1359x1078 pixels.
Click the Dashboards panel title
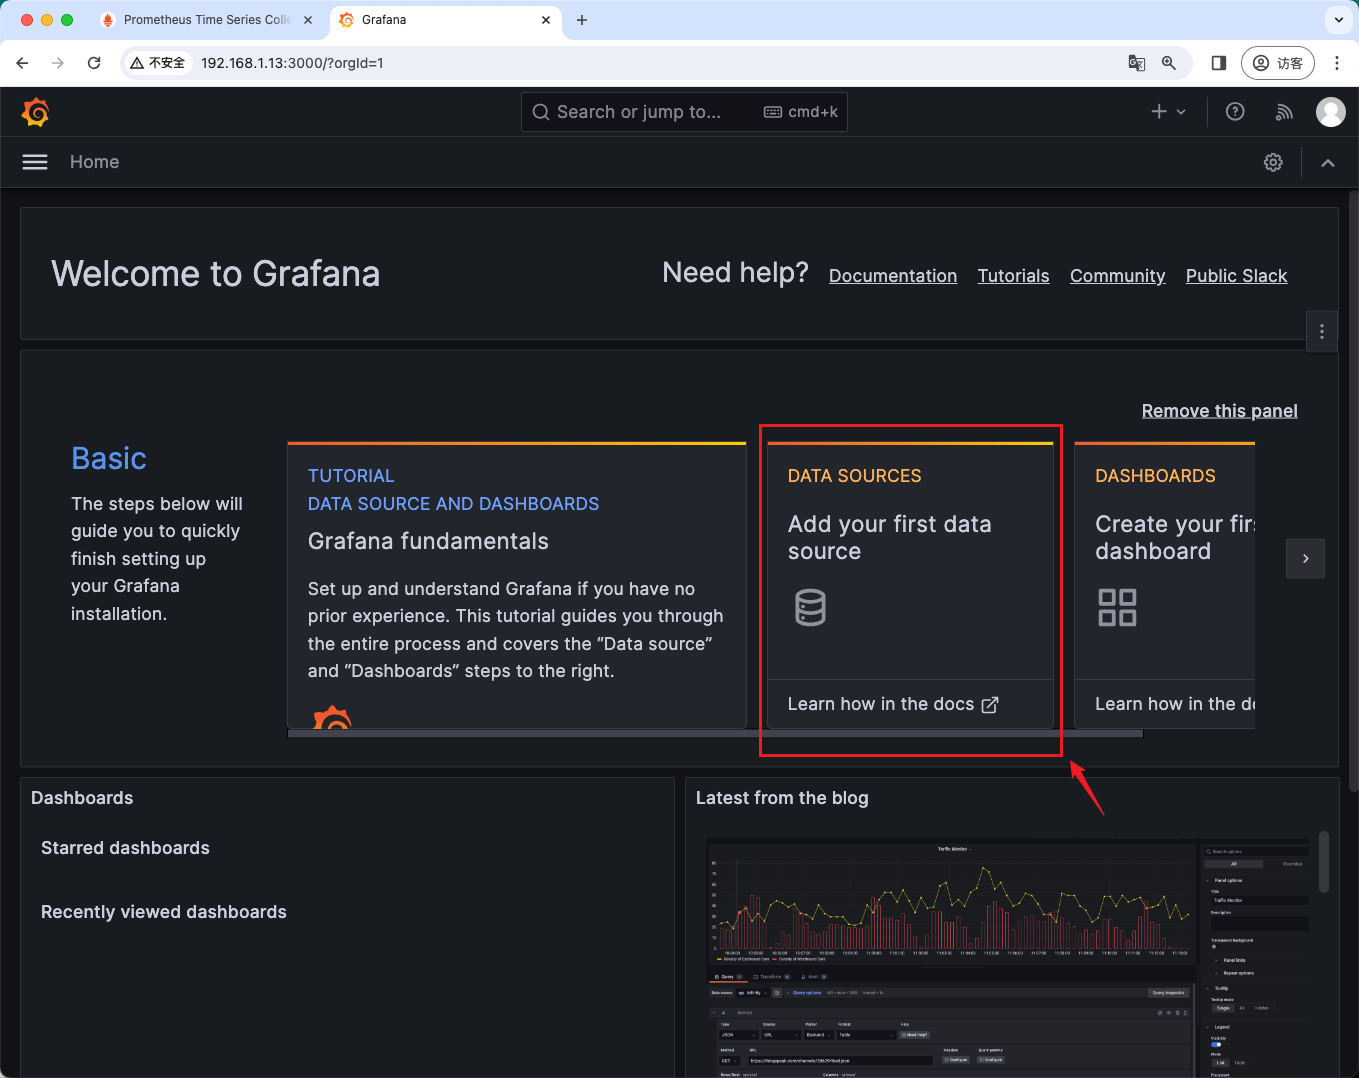(x=82, y=798)
